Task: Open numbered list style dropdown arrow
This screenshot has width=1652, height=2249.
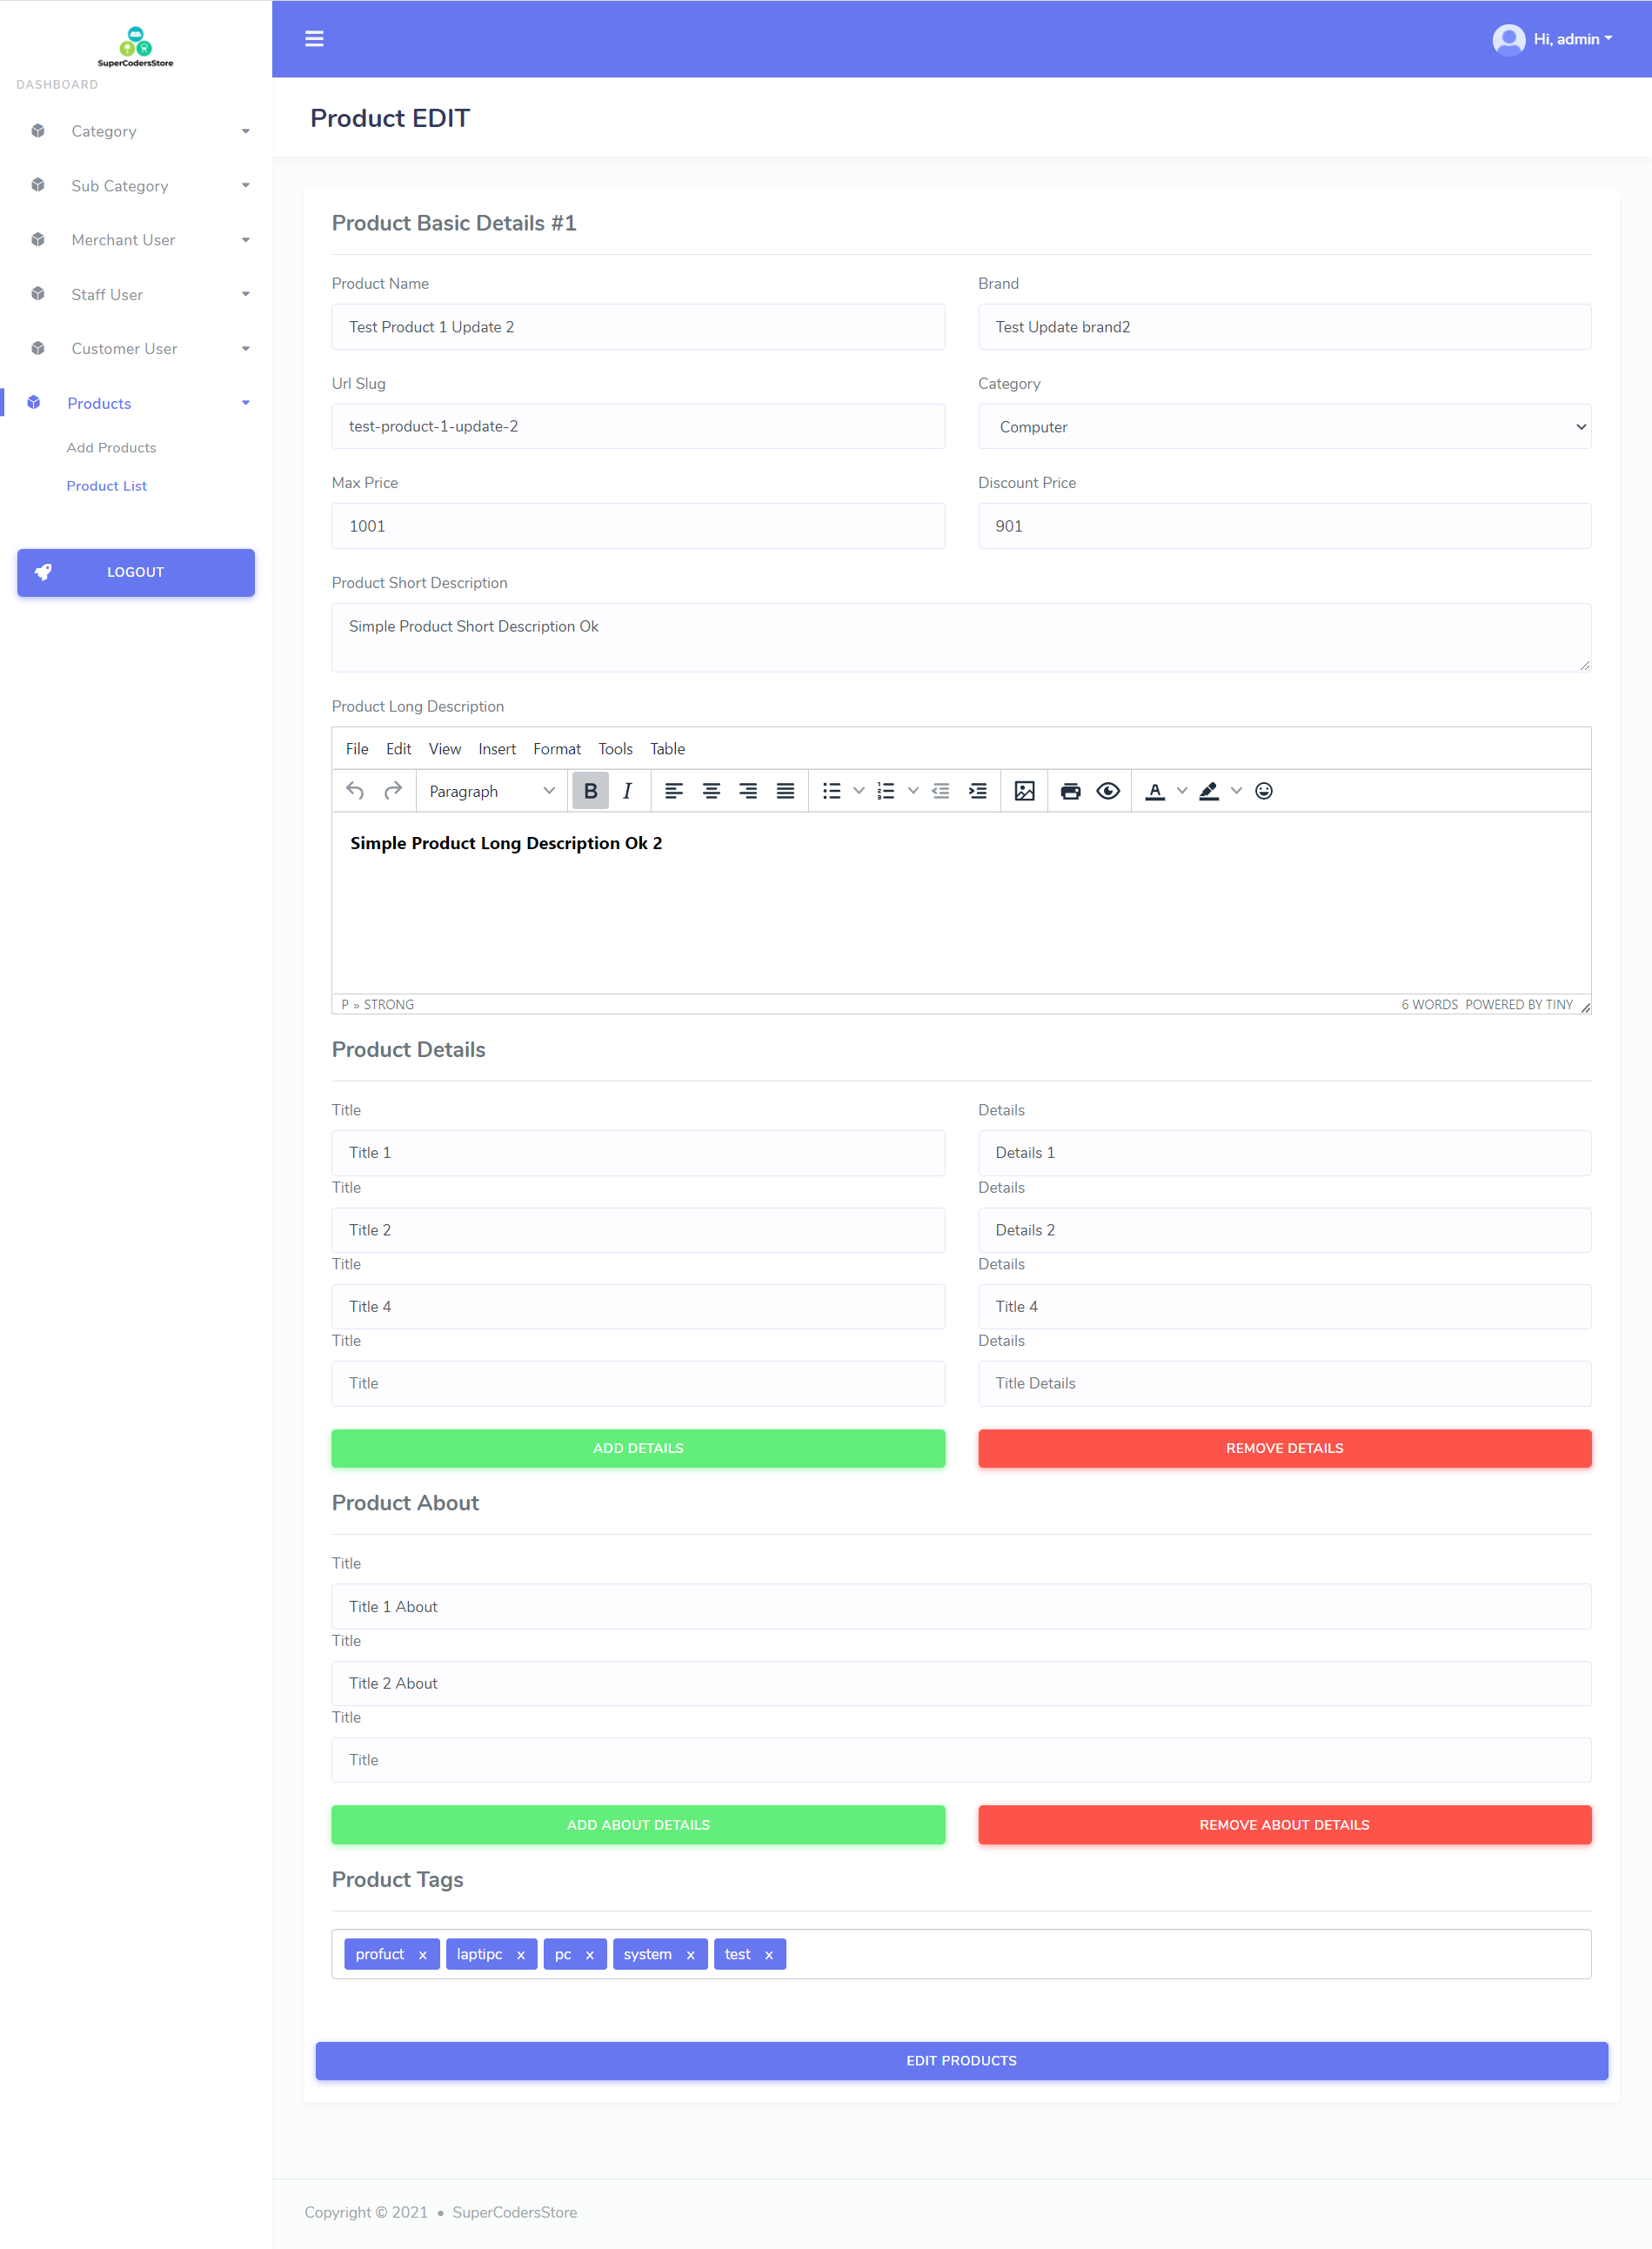Action: 912,791
